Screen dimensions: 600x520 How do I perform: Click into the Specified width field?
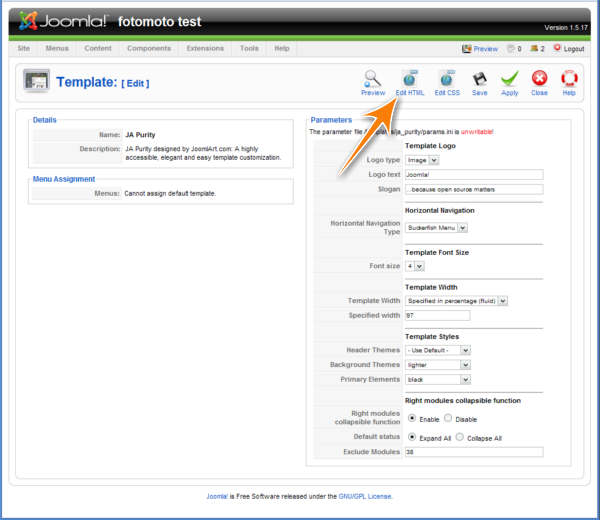(437, 315)
